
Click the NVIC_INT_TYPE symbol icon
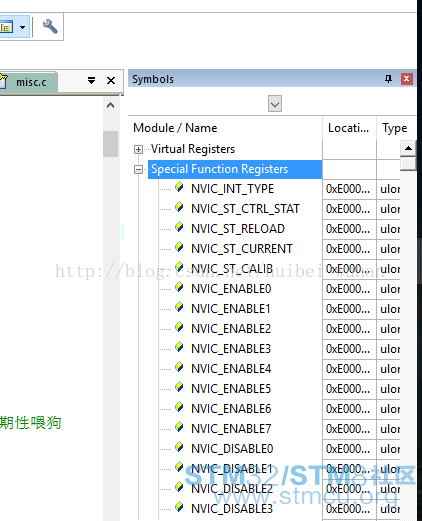tap(179, 187)
